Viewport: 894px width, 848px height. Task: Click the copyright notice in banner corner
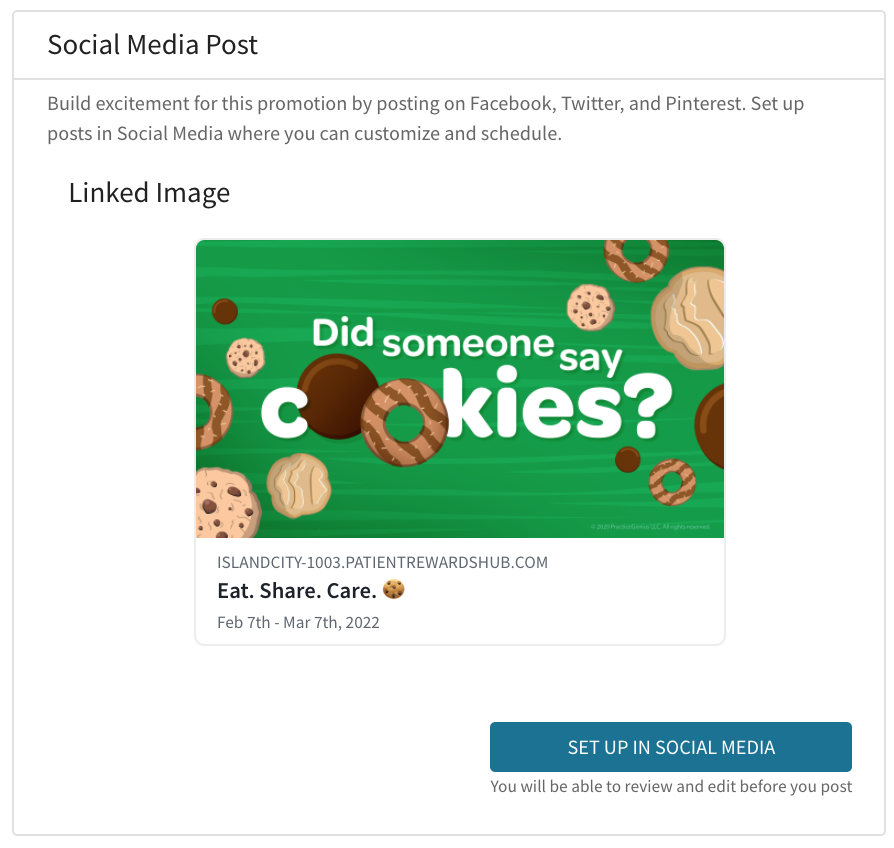[651, 526]
